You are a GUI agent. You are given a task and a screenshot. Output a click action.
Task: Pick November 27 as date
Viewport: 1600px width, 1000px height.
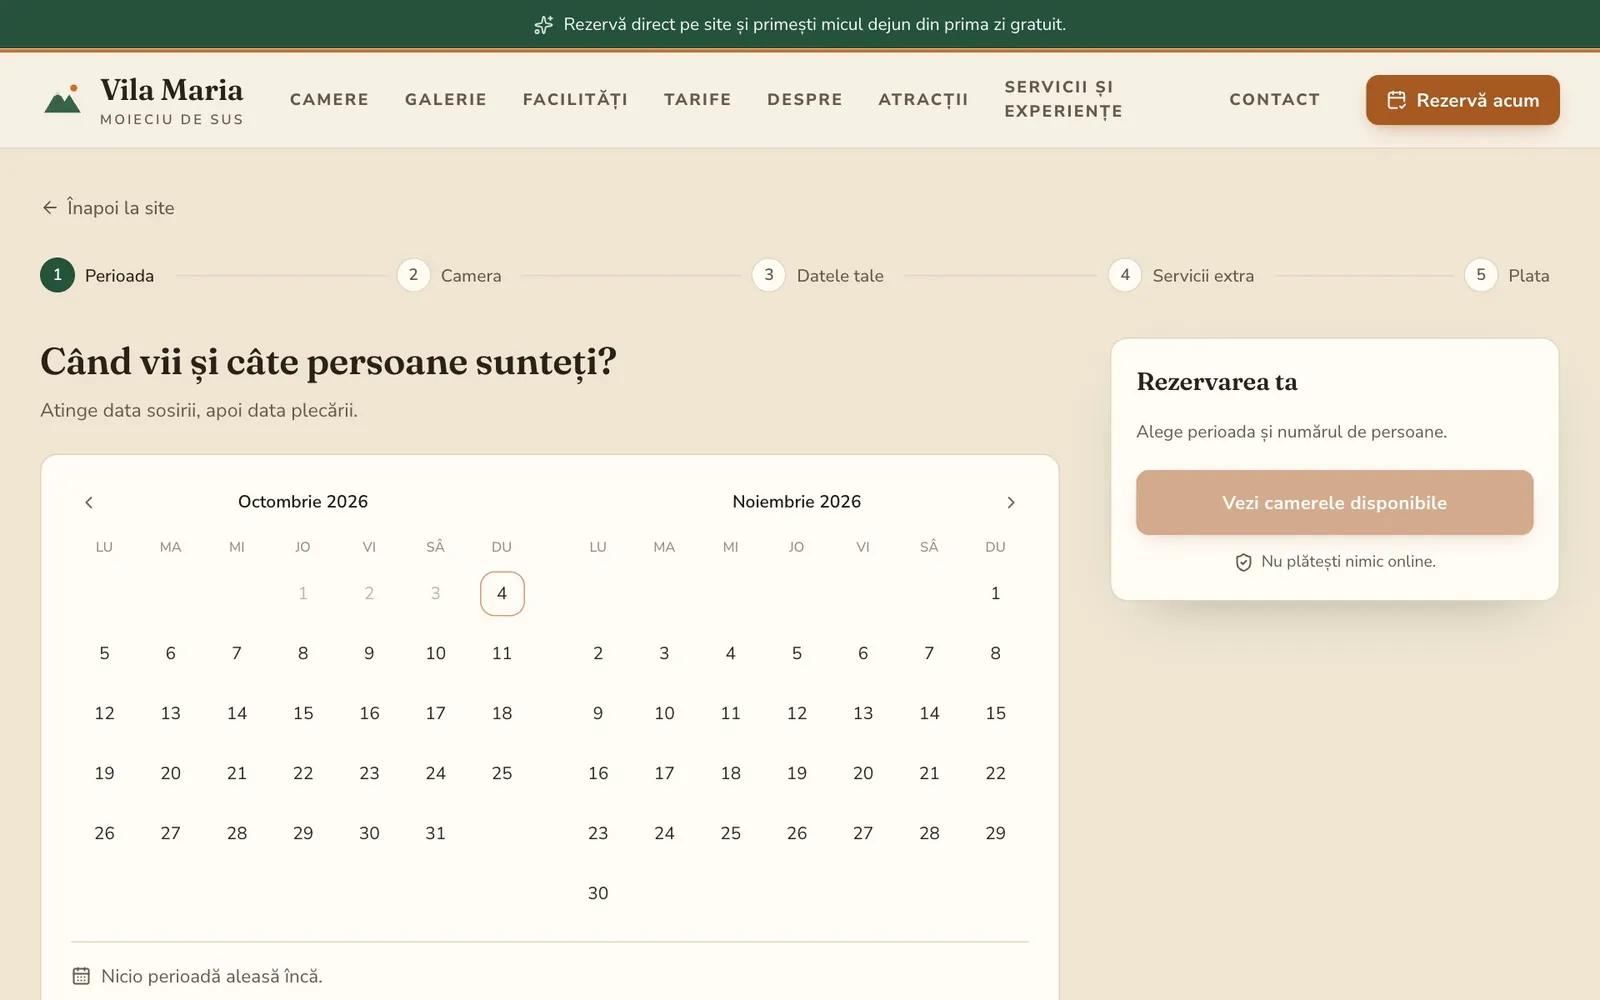[x=863, y=833]
